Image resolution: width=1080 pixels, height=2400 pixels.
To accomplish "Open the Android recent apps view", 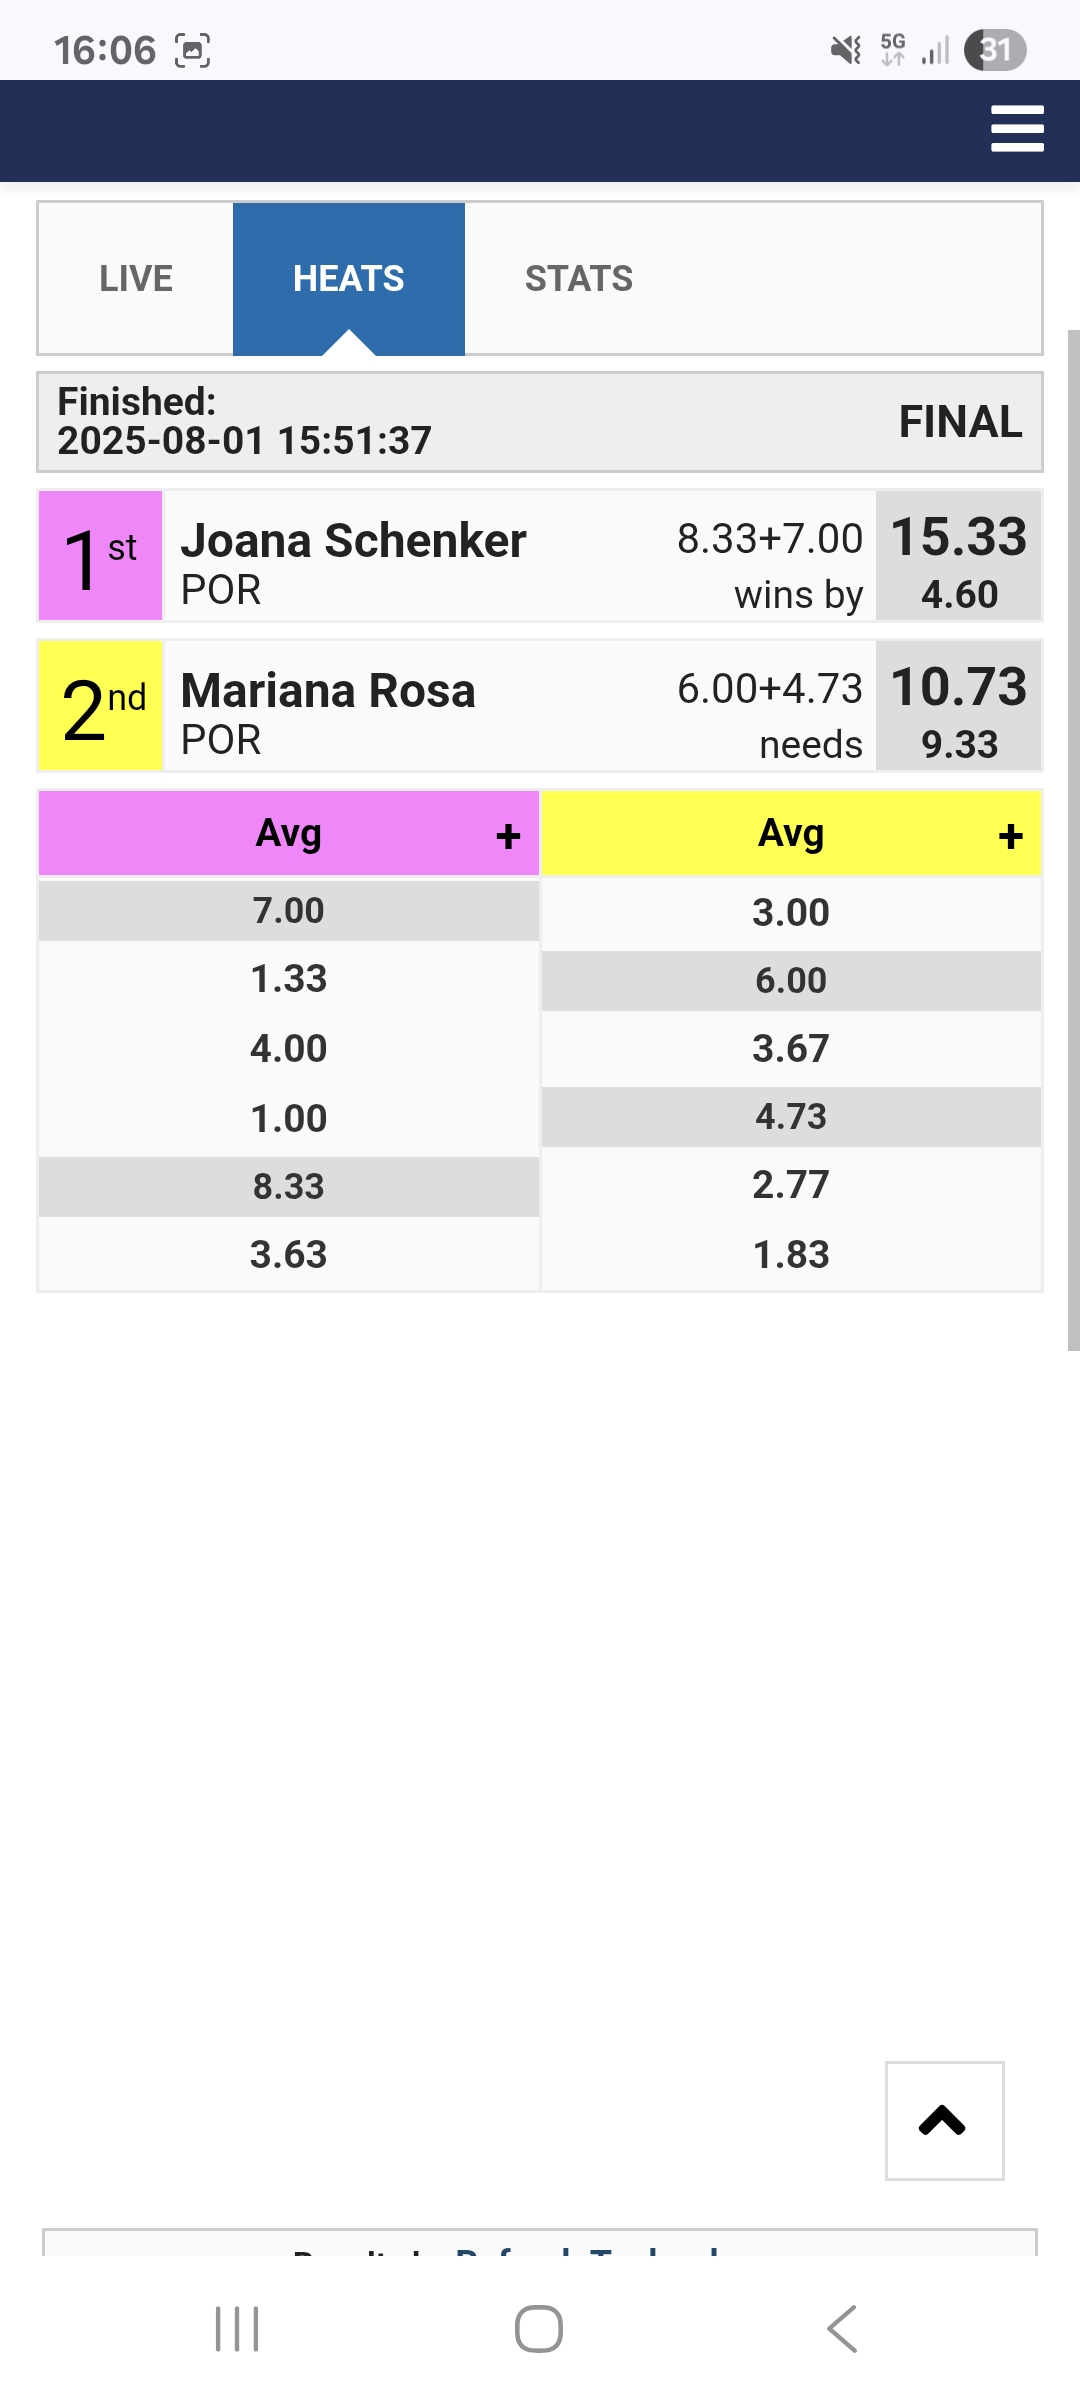I will (237, 2329).
